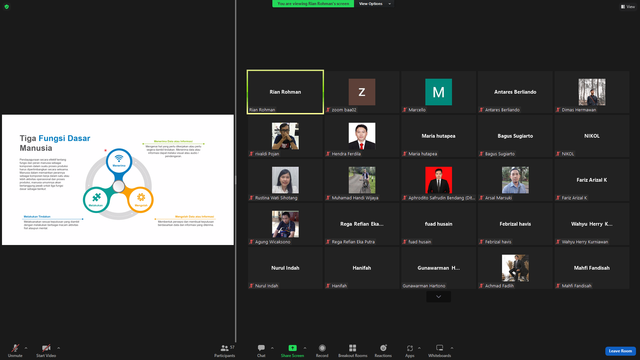Click the shared slide Tiga Fungsi Dasar Manusia

[x=118, y=180]
